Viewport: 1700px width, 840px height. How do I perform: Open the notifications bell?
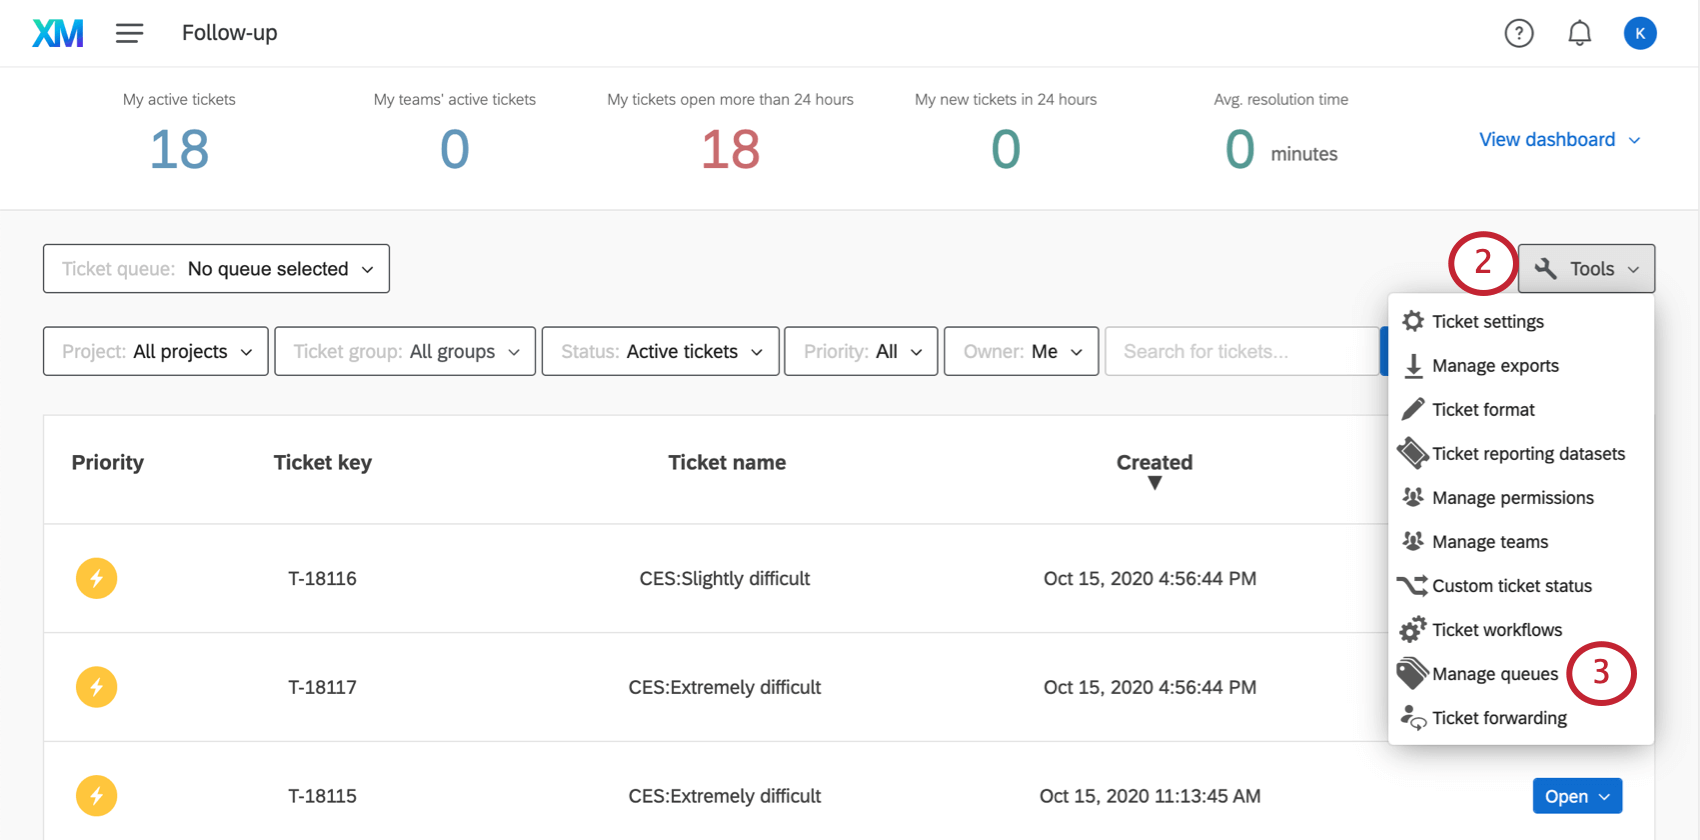[1580, 33]
